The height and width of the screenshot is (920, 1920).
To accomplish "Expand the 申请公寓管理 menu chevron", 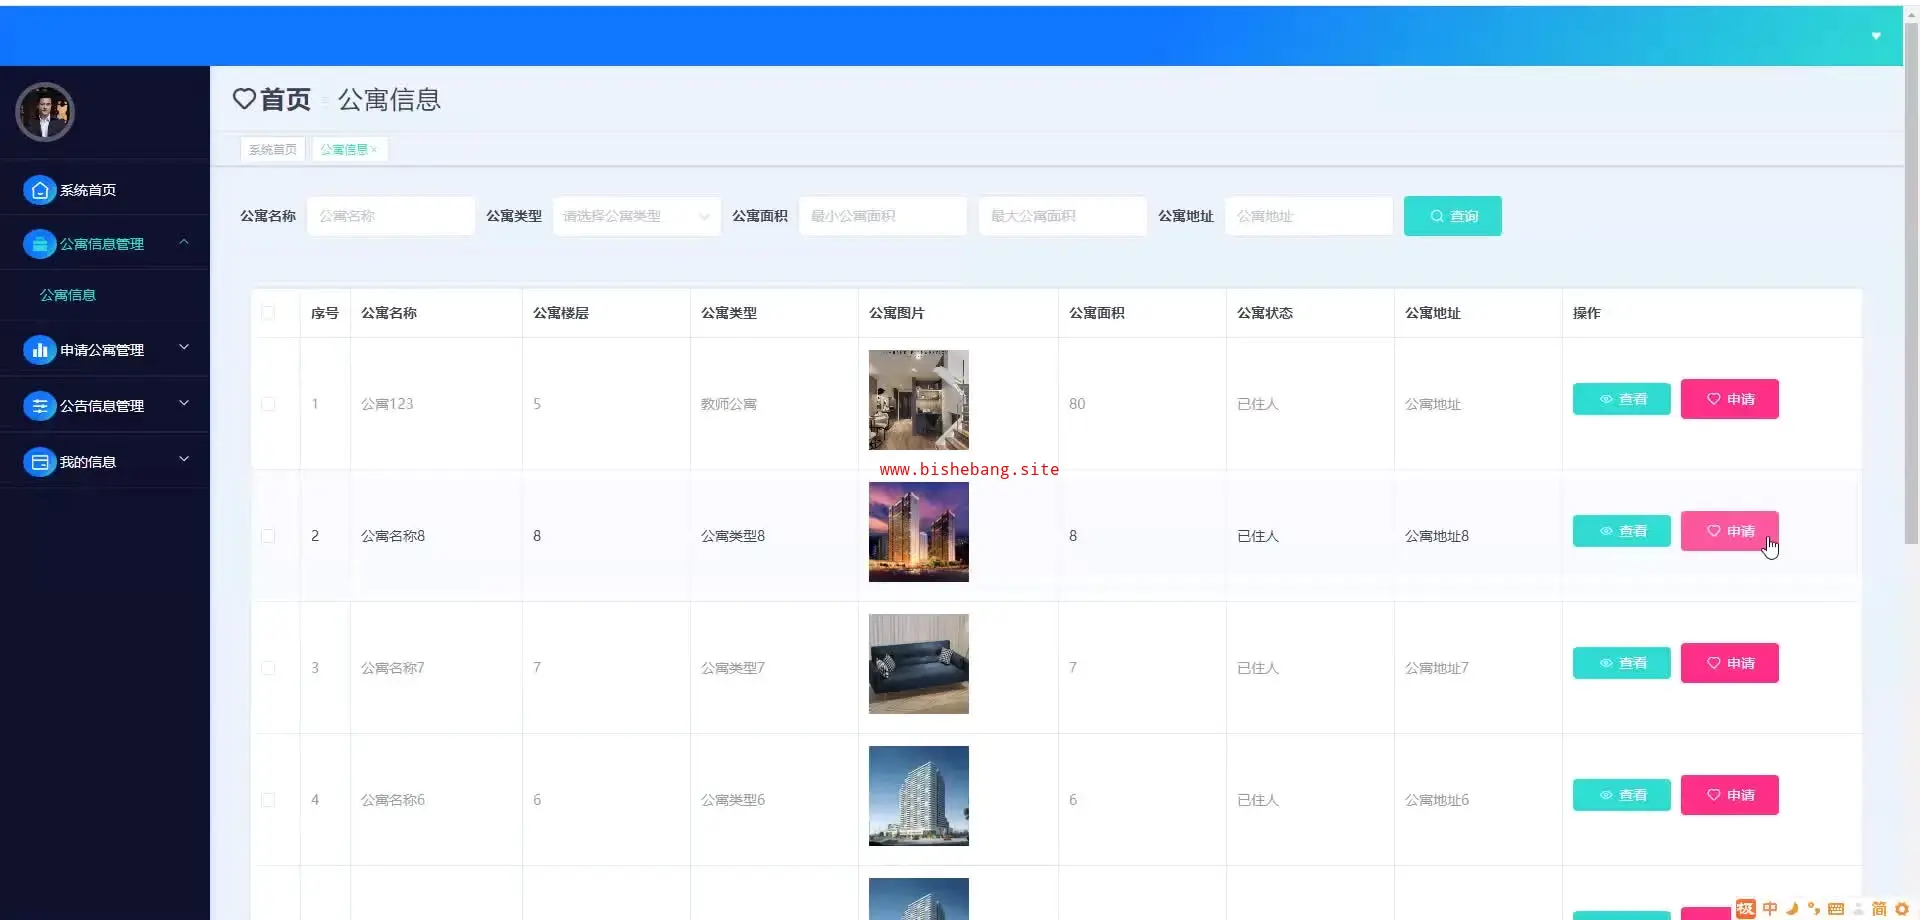I will 184,348.
